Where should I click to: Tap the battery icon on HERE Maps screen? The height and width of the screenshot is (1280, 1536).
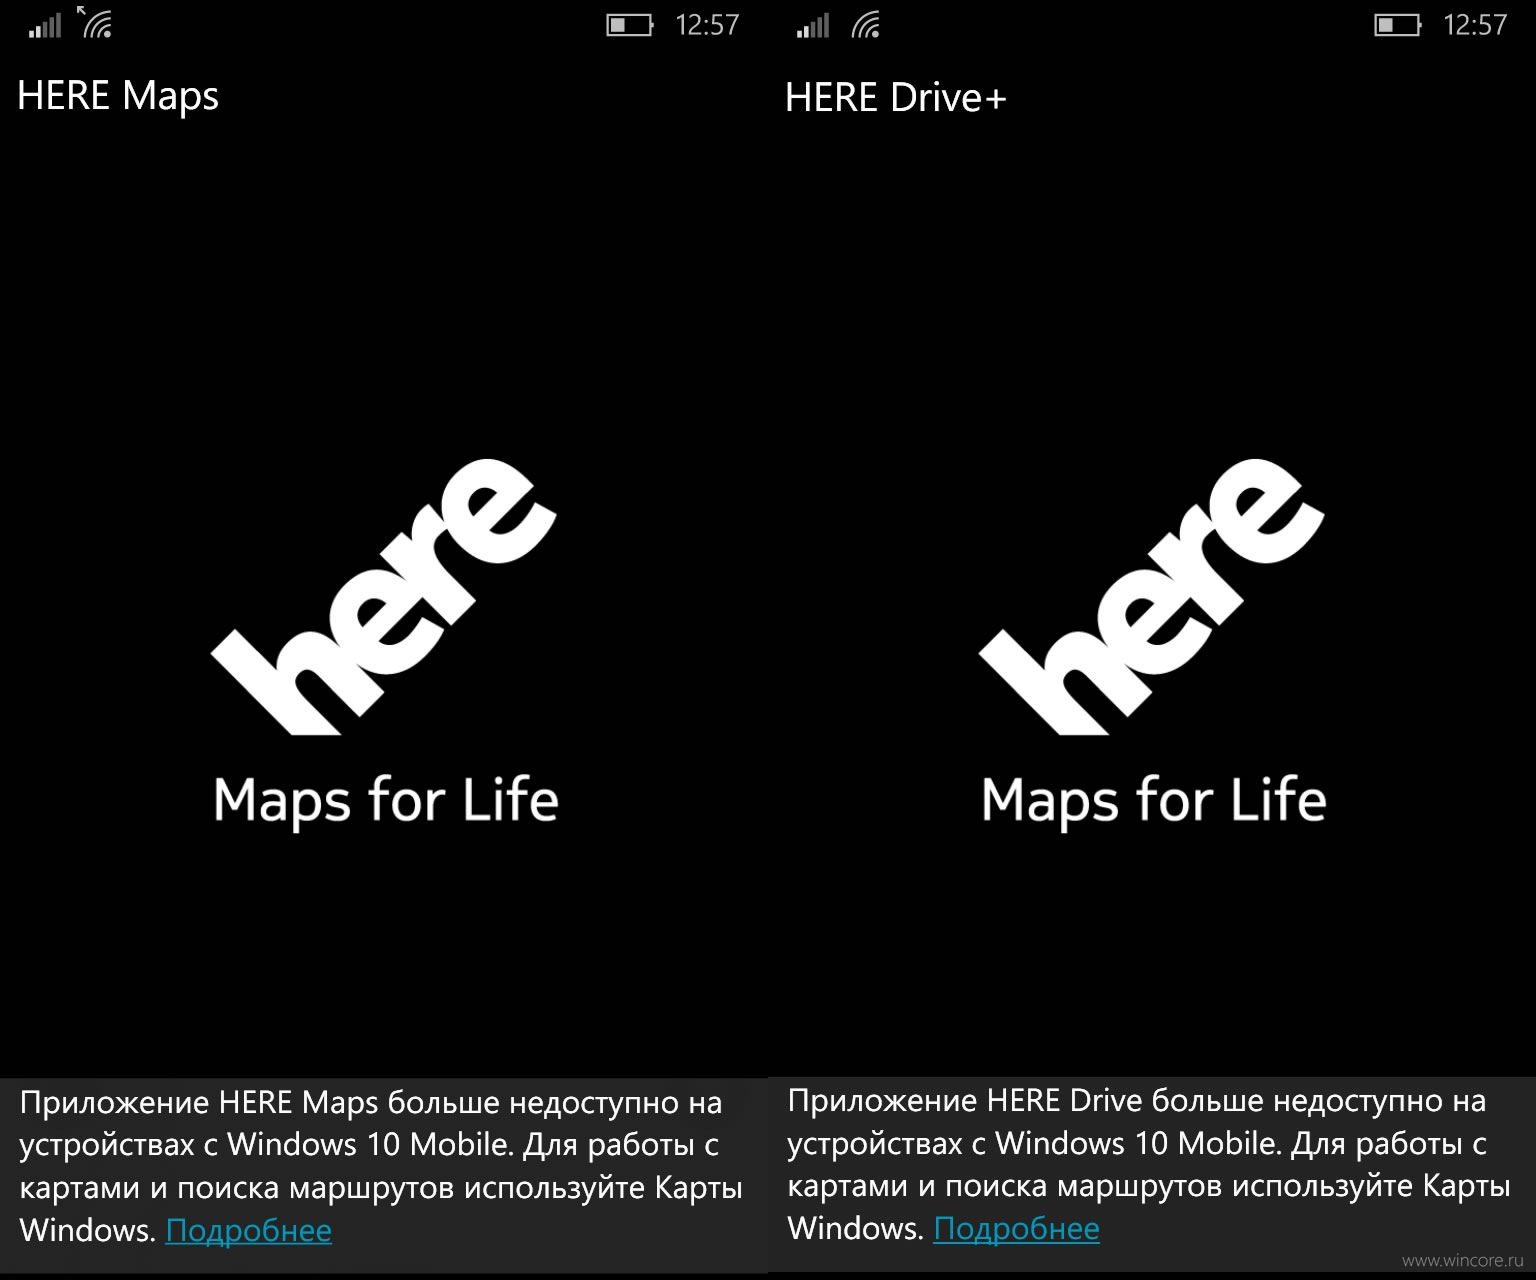click(630, 25)
